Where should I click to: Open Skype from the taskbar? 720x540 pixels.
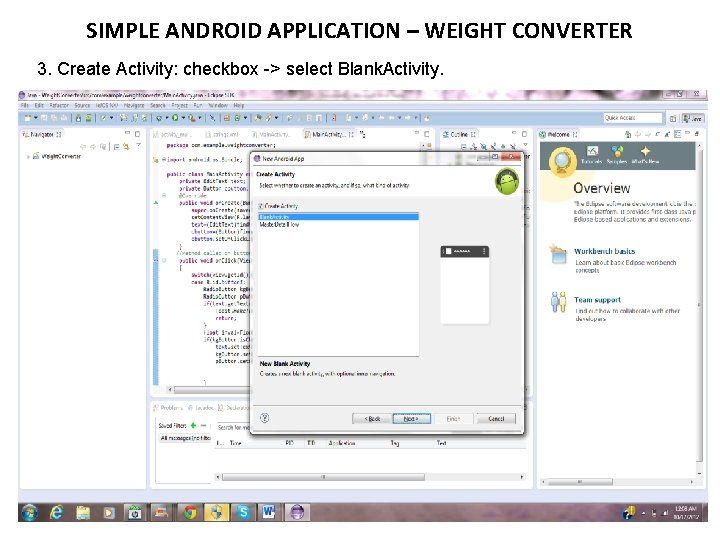click(243, 512)
